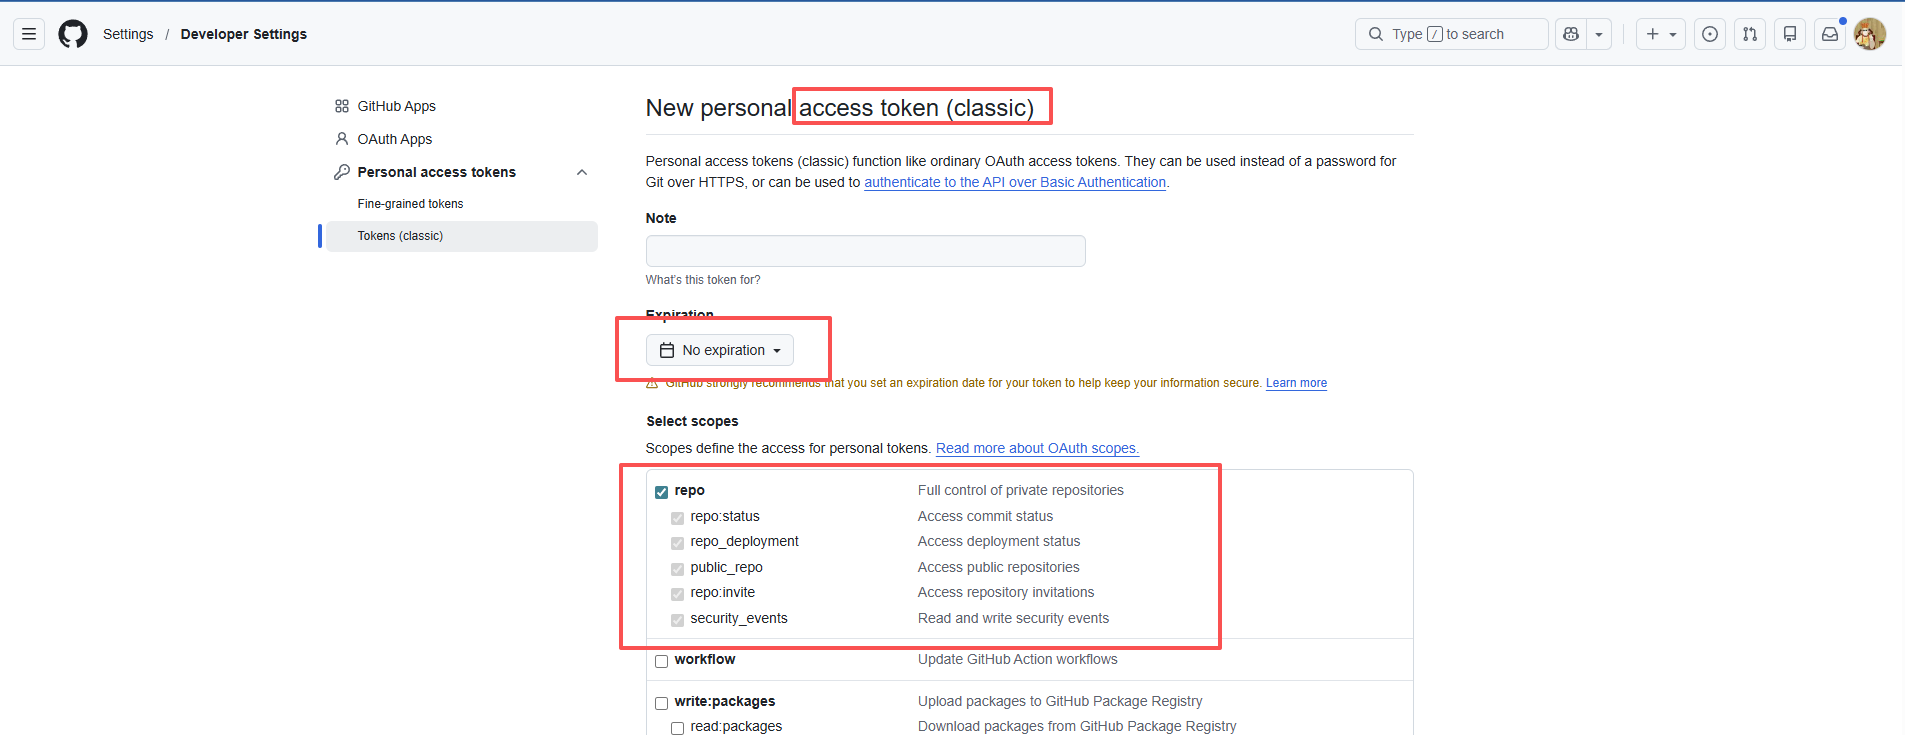Open the repositories icon in the header
The image size is (1905, 735).
[x=1790, y=34]
